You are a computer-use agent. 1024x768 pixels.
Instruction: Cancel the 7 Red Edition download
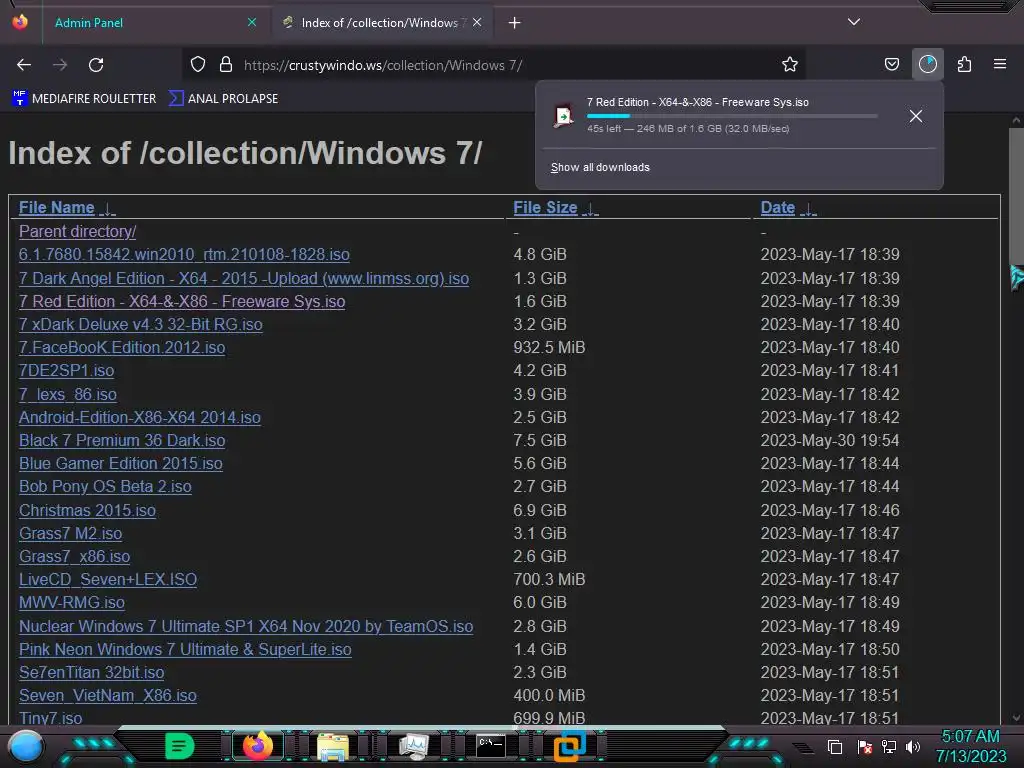[916, 116]
